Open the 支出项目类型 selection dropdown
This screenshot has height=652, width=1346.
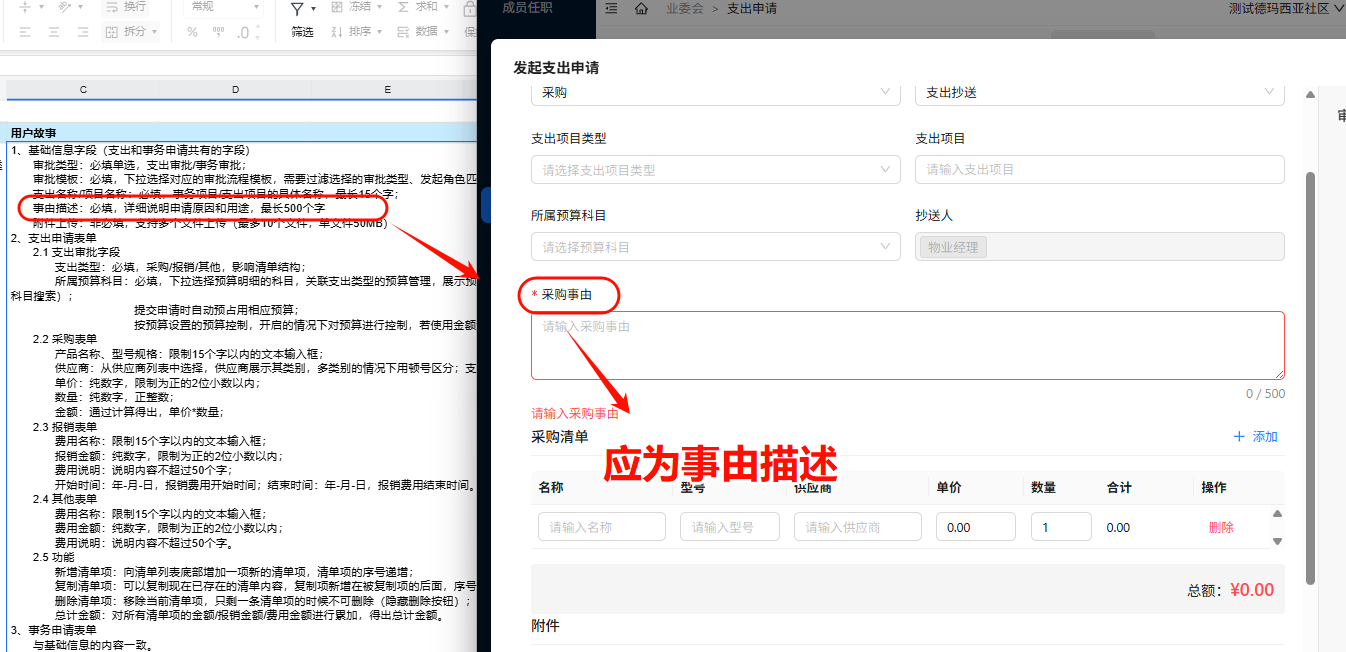click(x=714, y=169)
